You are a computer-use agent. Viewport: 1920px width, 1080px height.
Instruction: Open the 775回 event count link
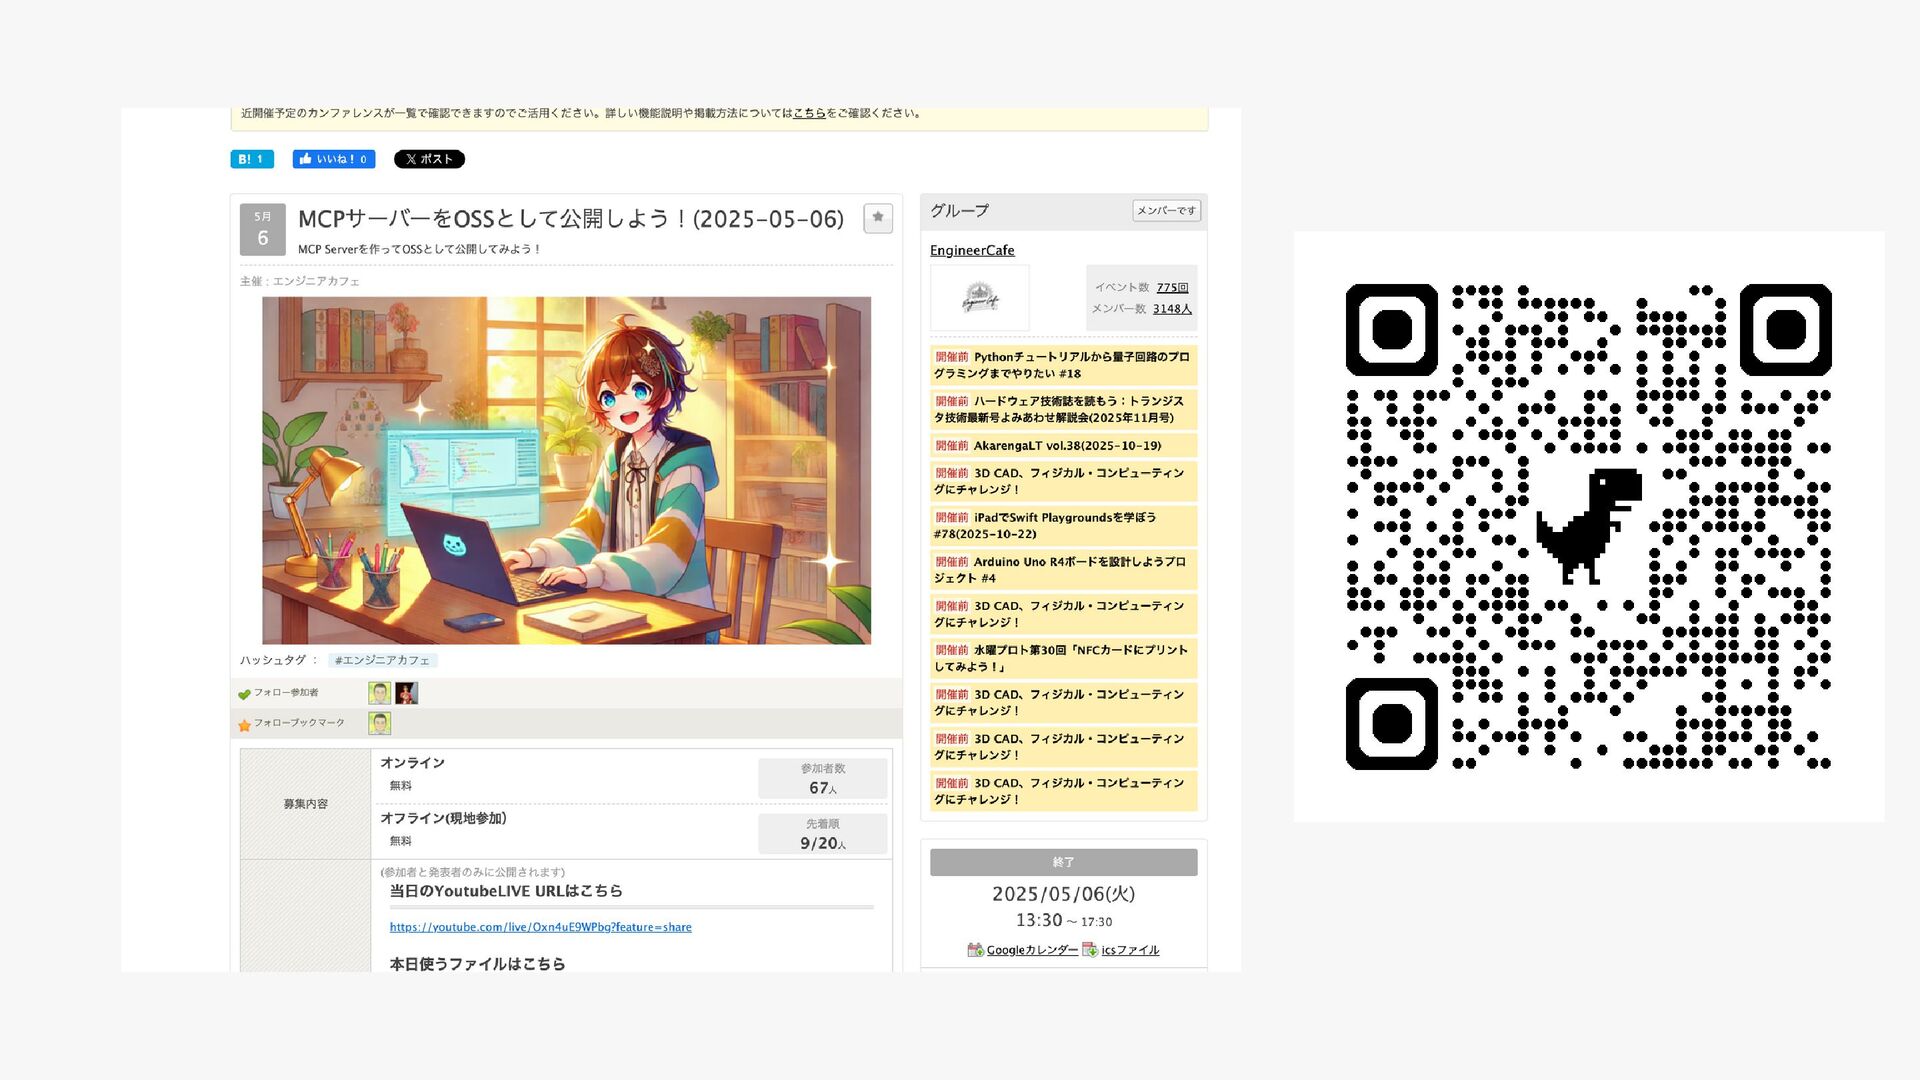(1172, 287)
